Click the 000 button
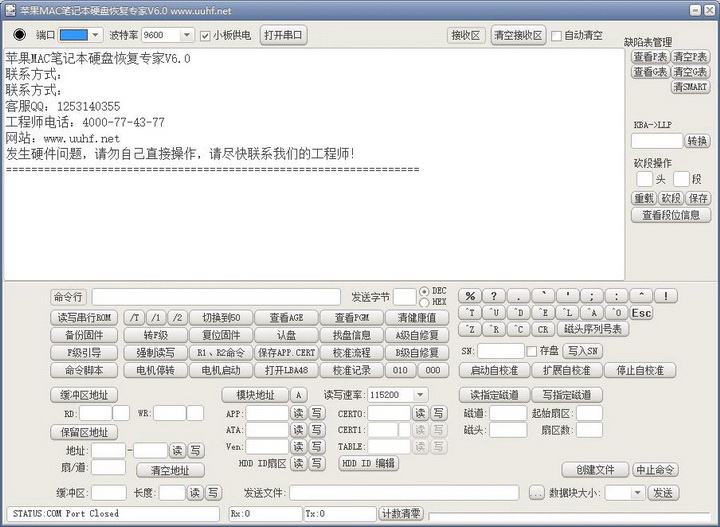Image resolution: width=720 pixels, height=527 pixels. click(433, 370)
